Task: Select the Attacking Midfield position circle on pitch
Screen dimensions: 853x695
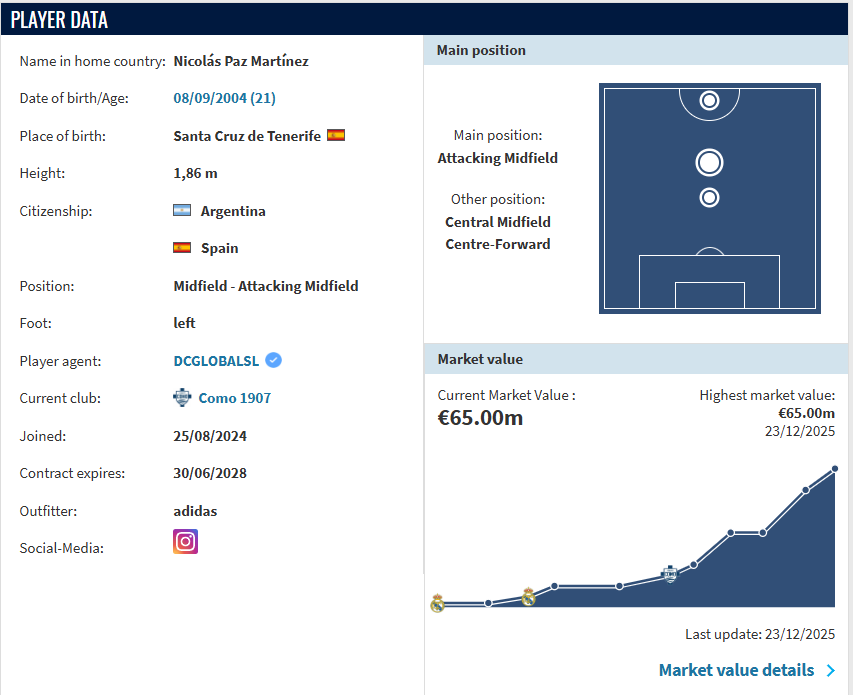Action: click(709, 163)
